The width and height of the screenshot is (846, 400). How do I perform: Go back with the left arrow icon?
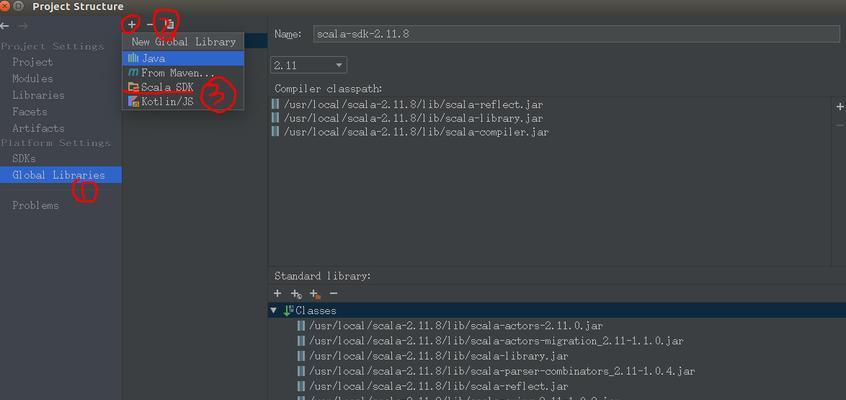point(5,25)
